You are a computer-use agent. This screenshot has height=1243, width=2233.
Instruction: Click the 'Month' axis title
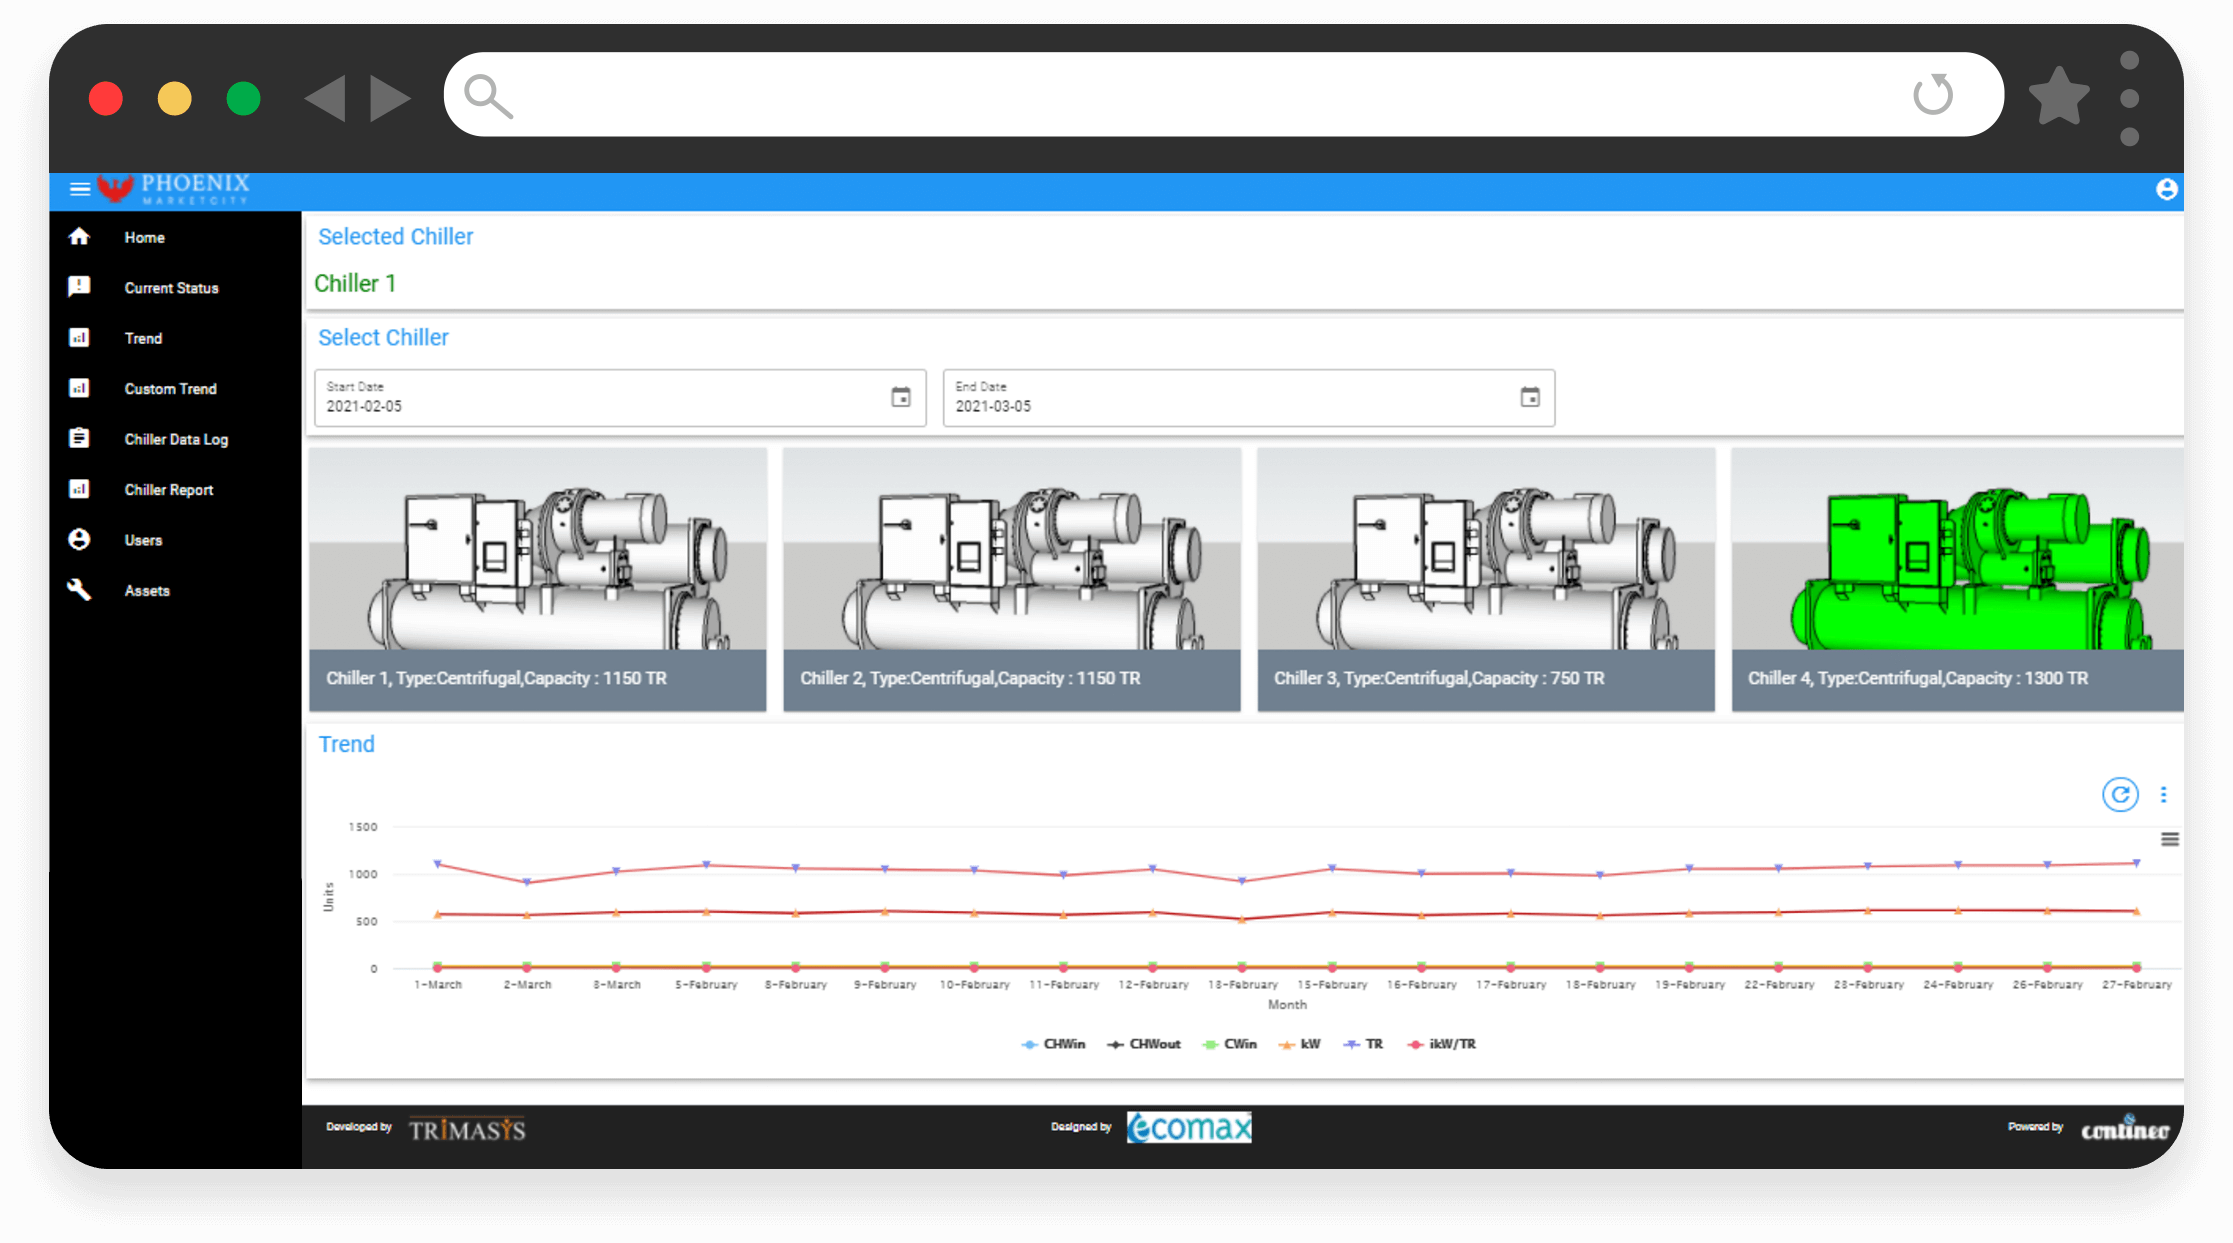tap(1287, 1005)
